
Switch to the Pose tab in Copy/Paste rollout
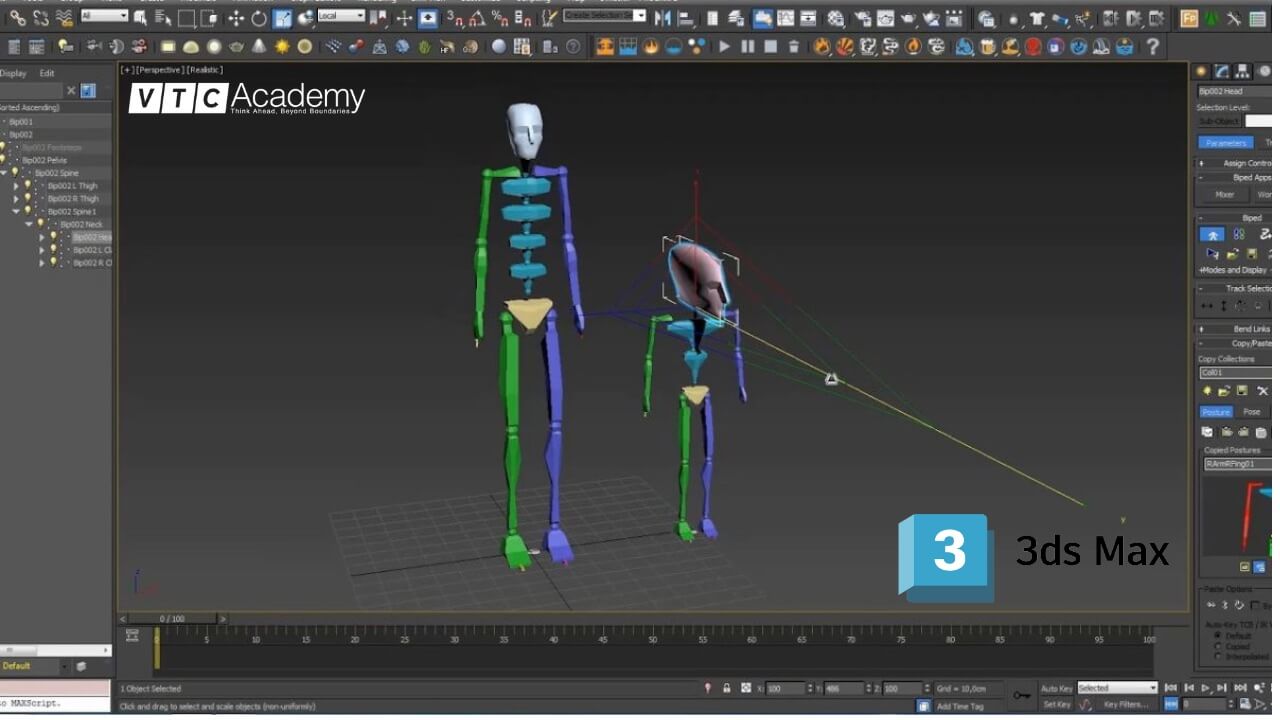[x=1250, y=411]
